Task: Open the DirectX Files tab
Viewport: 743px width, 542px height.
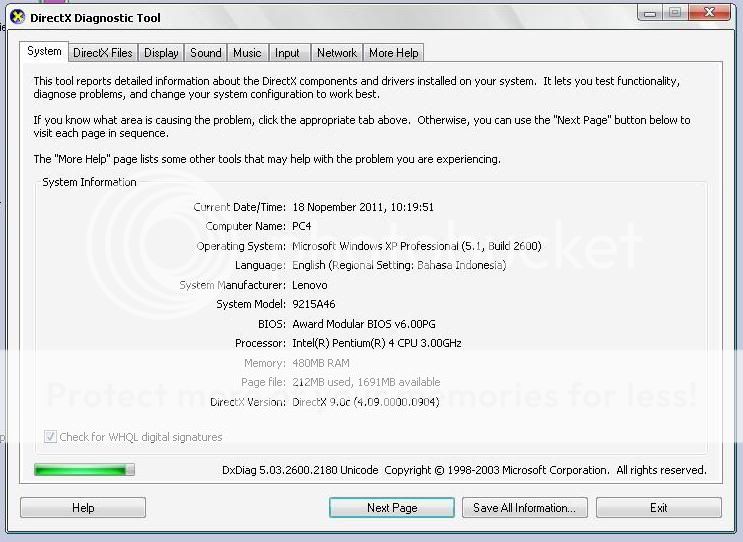Action: click(103, 53)
